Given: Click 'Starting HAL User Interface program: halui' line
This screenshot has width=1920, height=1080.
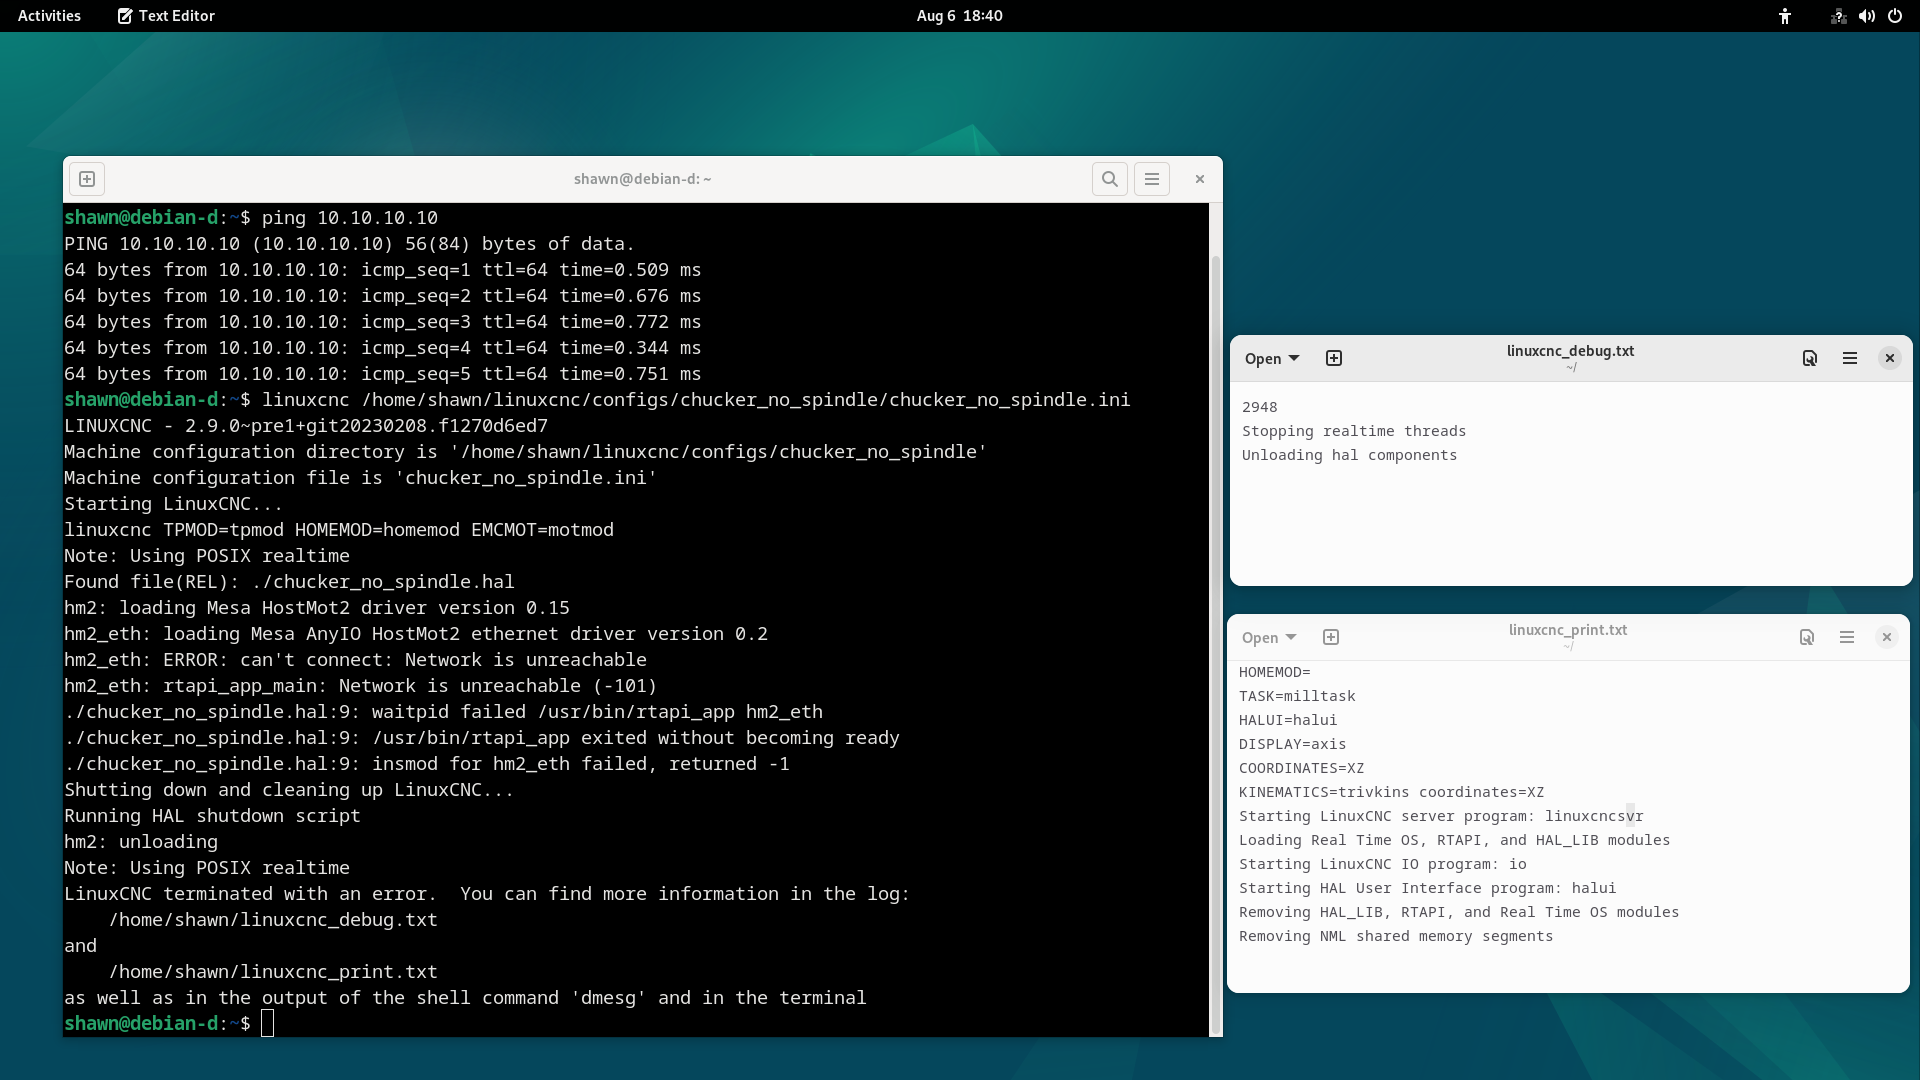Looking at the screenshot, I should [x=1427, y=888].
